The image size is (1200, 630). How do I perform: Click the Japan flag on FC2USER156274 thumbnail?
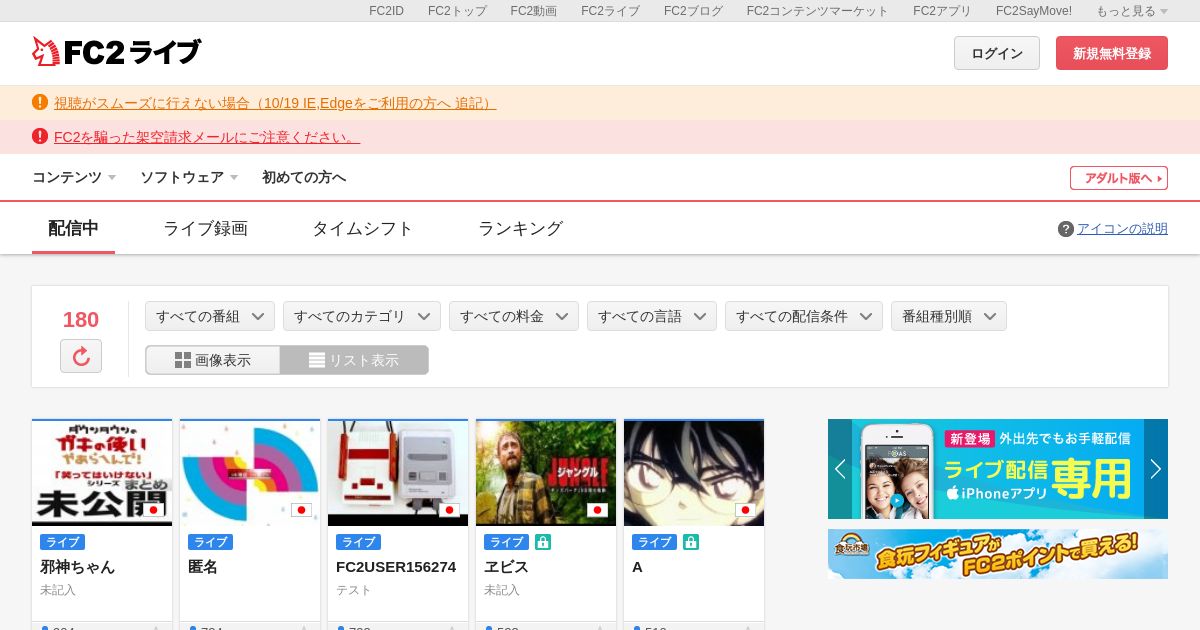pyautogui.click(x=449, y=510)
